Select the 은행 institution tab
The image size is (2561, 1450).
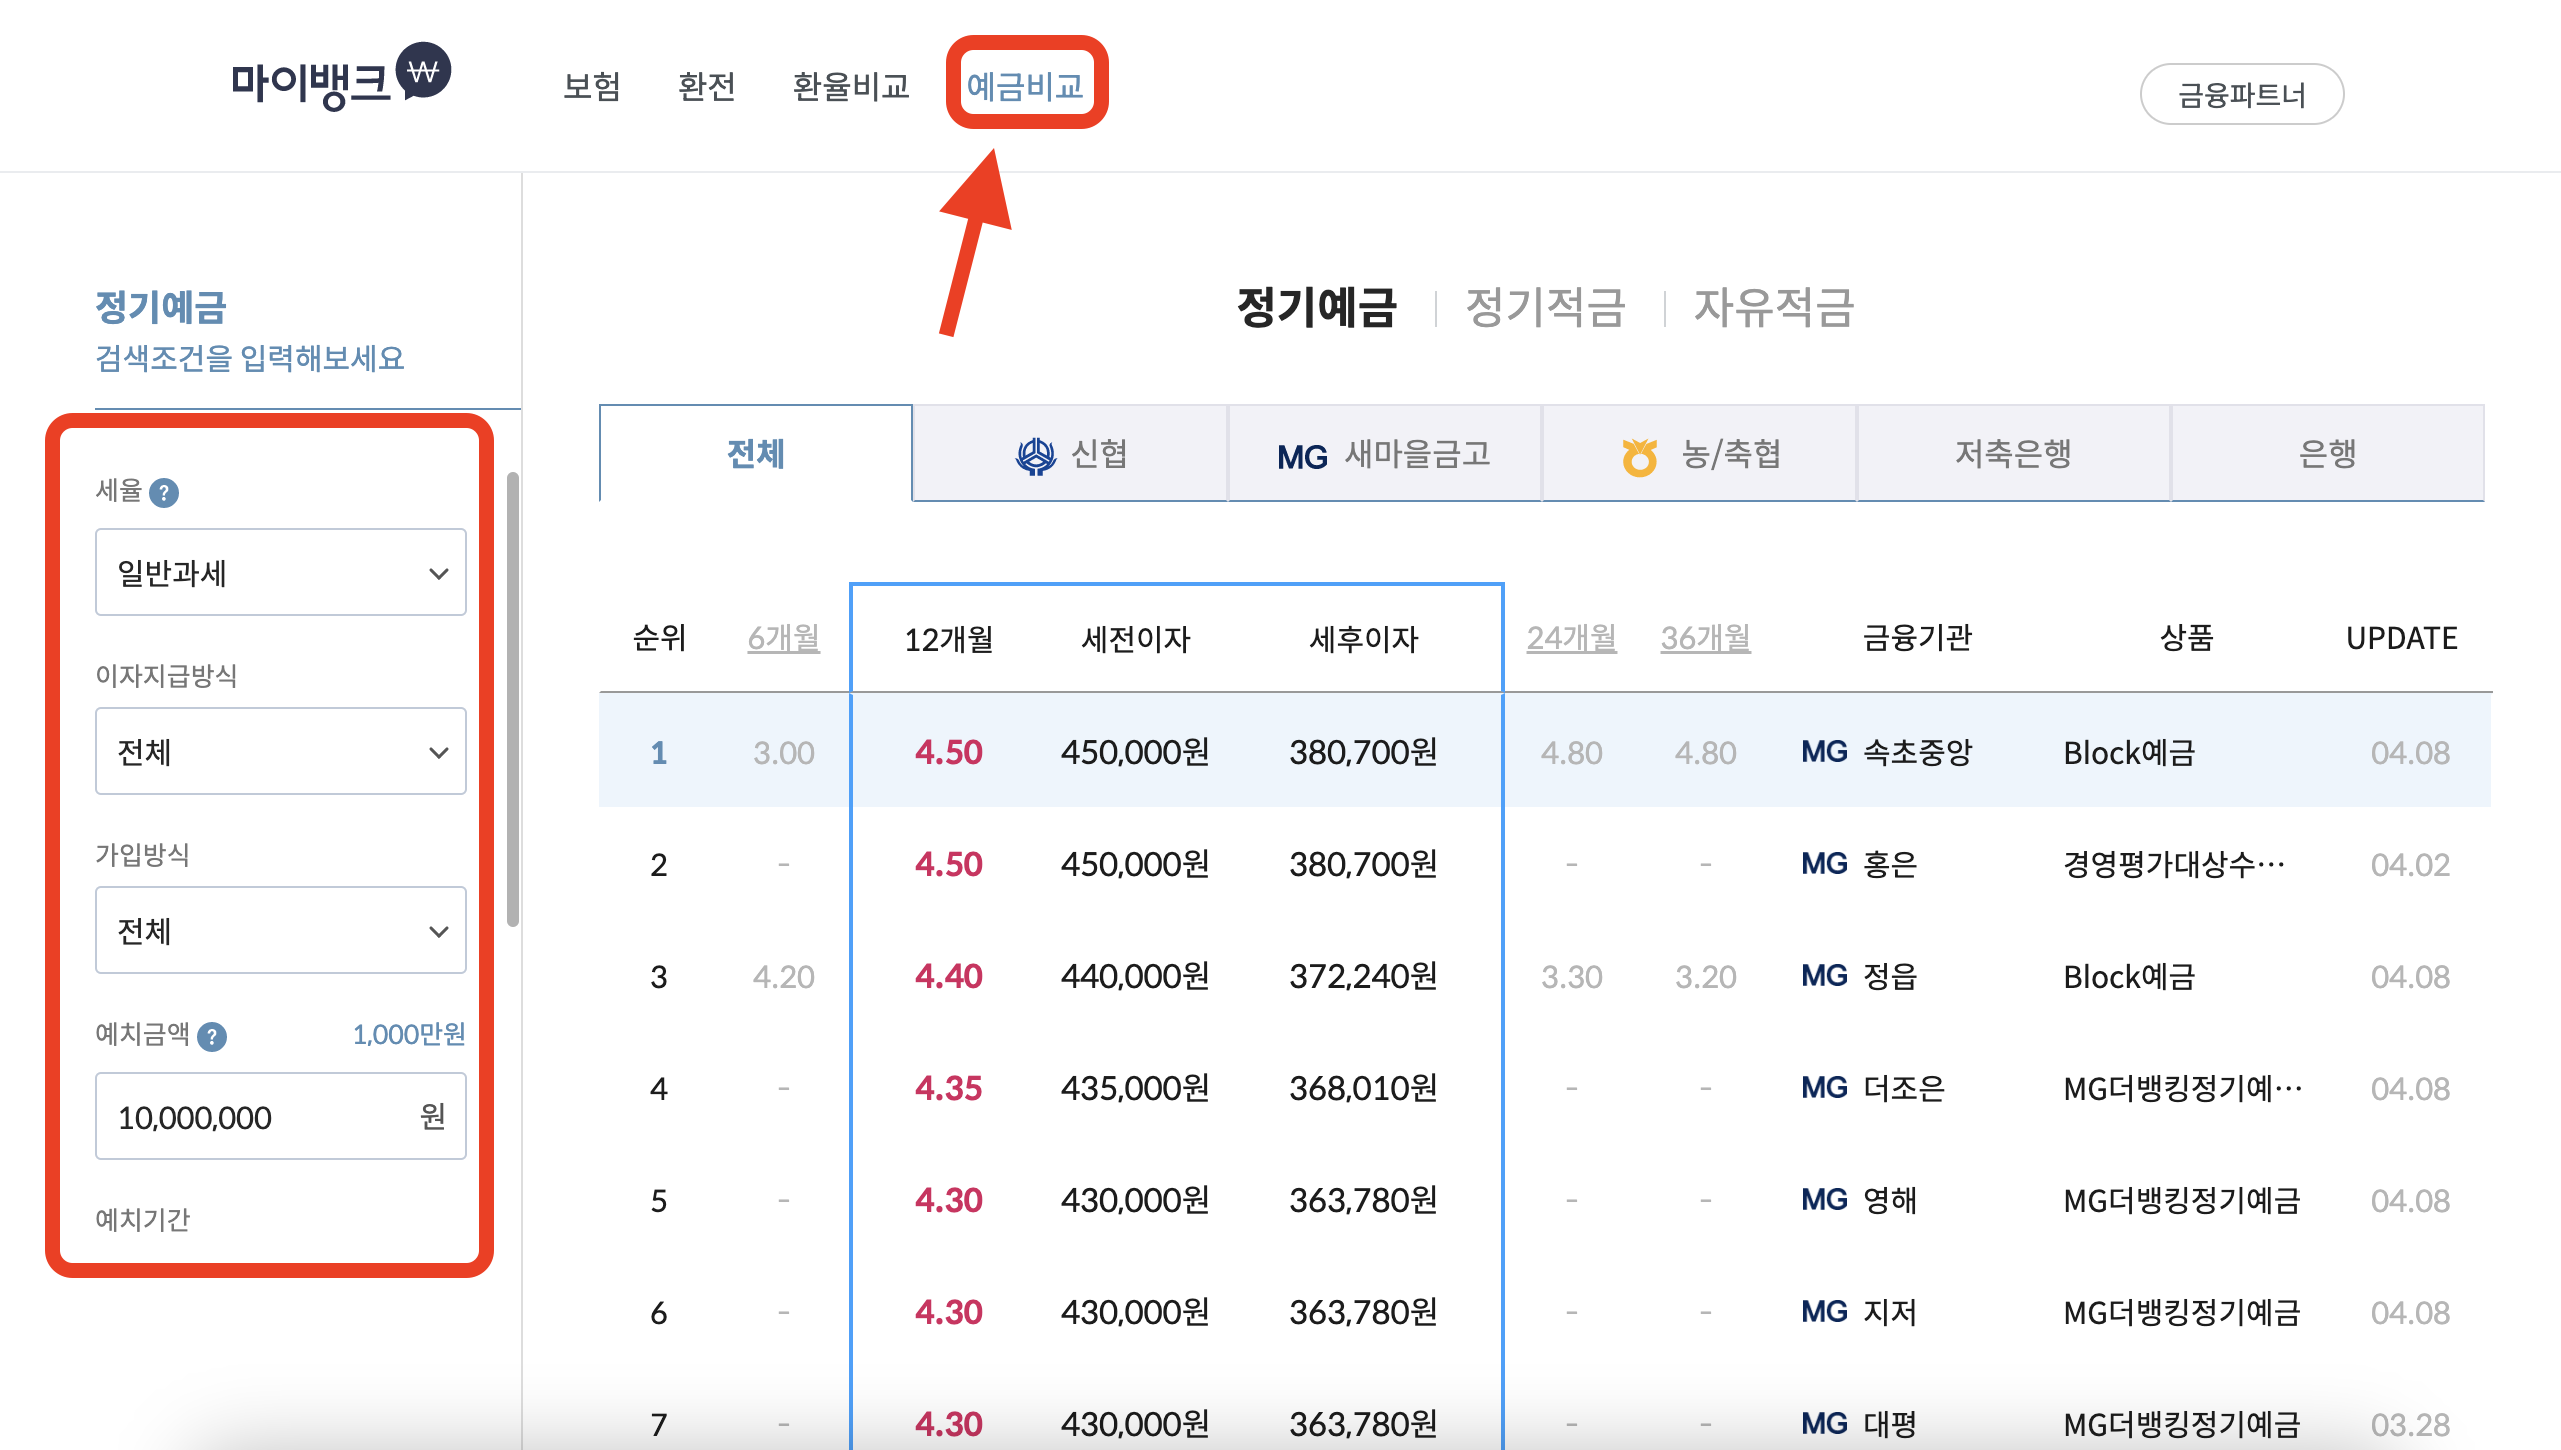[x=2326, y=455]
